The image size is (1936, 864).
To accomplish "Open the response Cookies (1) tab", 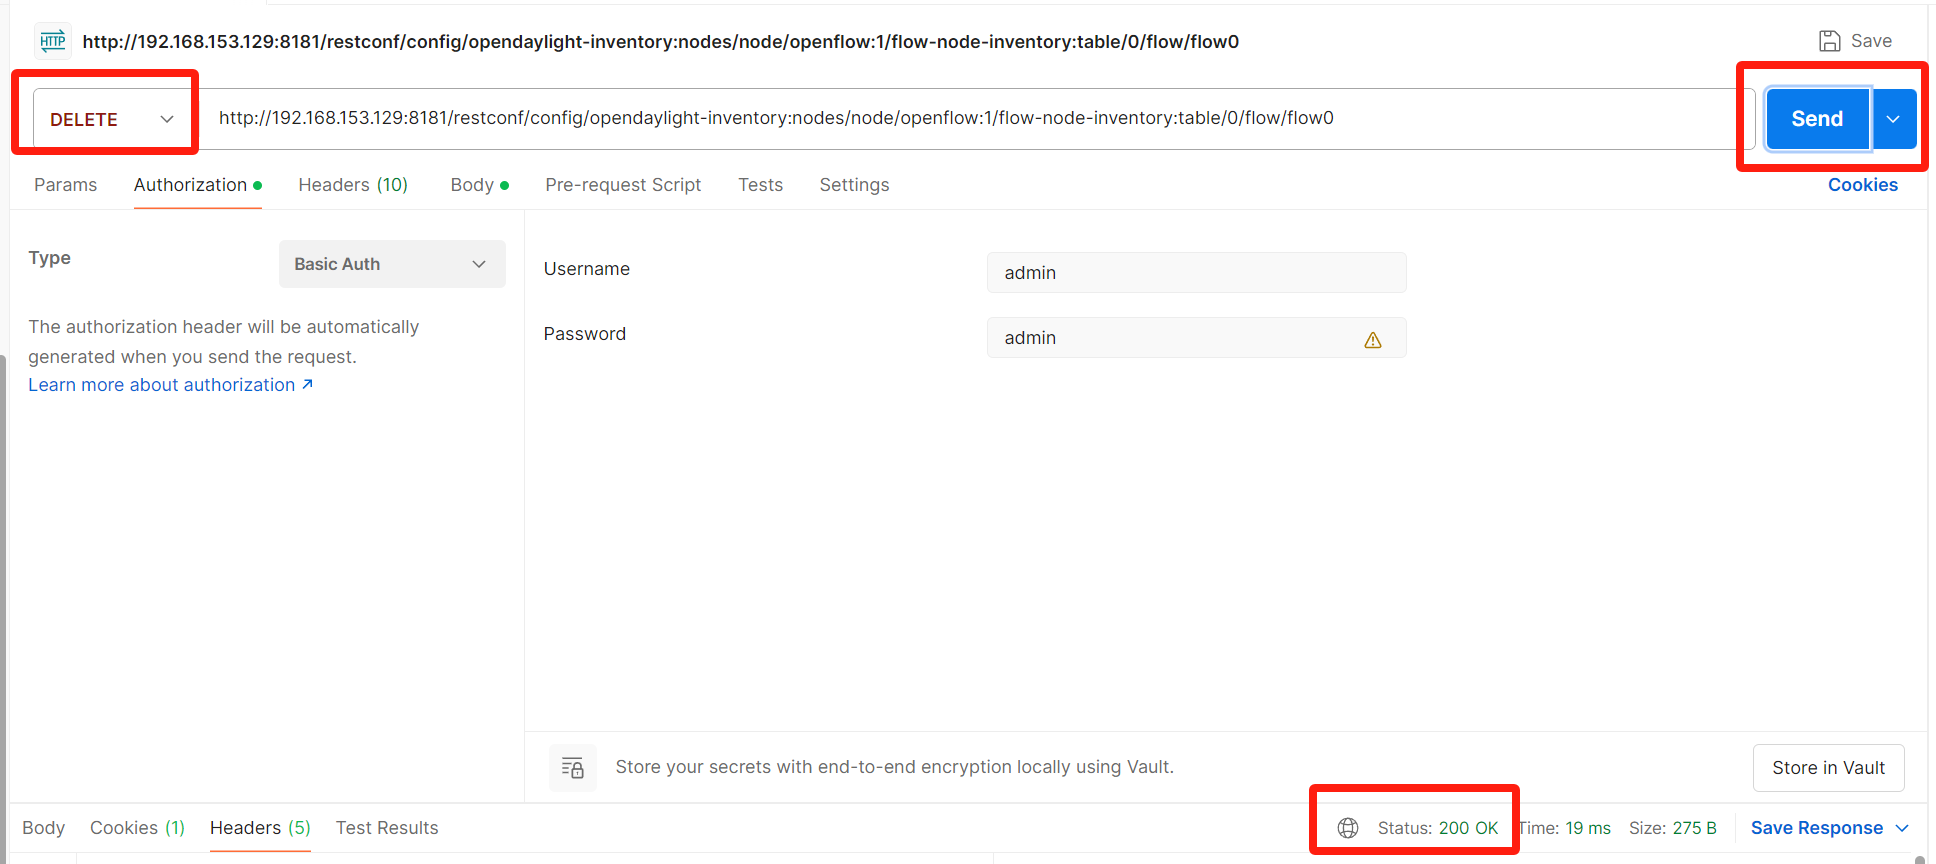I will [137, 828].
